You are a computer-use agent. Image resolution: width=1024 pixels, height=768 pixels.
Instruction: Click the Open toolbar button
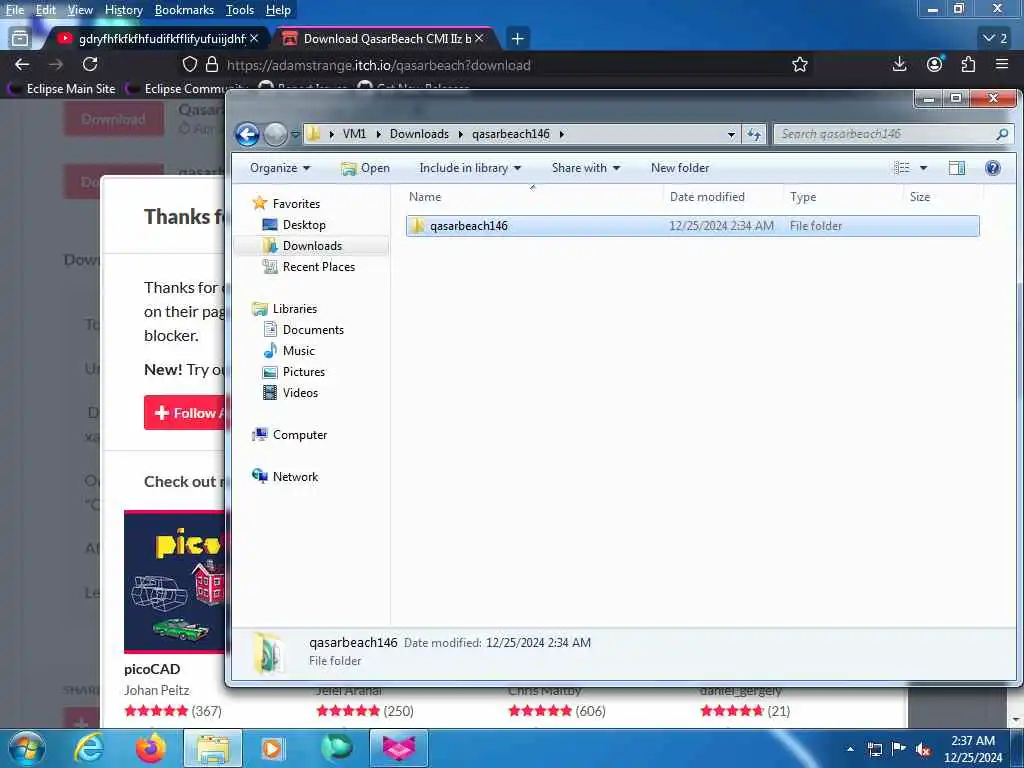365,168
